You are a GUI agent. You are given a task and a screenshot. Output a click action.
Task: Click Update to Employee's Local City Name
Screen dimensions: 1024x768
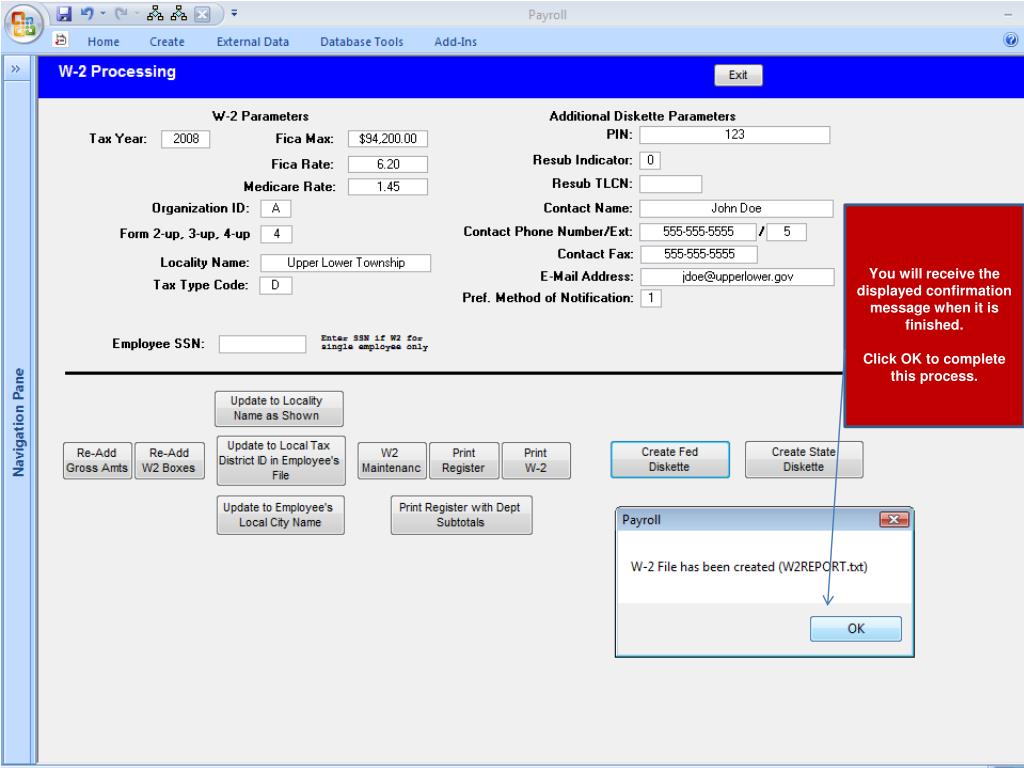coord(280,515)
